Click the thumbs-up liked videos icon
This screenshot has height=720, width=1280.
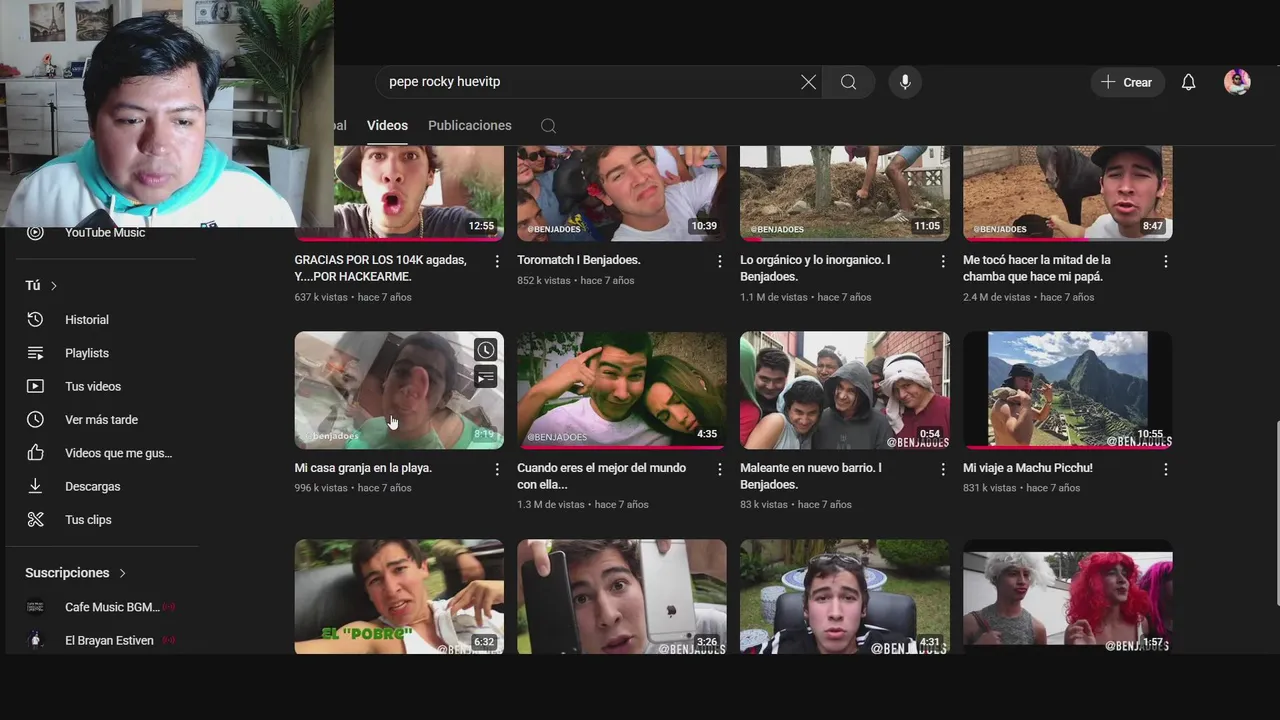[x=35, y=453]
